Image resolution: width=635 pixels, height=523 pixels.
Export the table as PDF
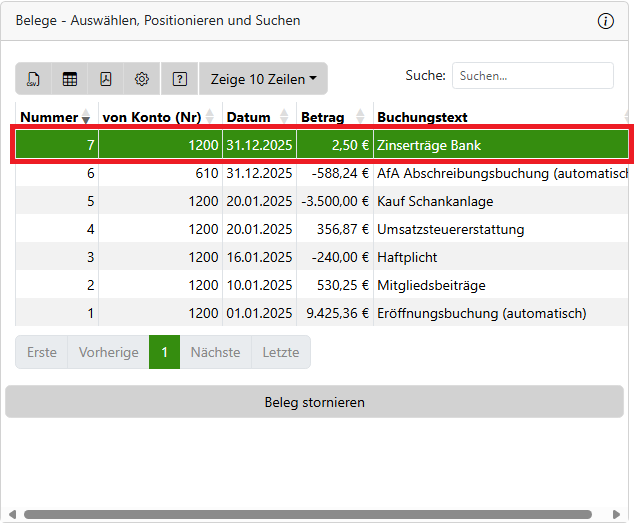106,79
